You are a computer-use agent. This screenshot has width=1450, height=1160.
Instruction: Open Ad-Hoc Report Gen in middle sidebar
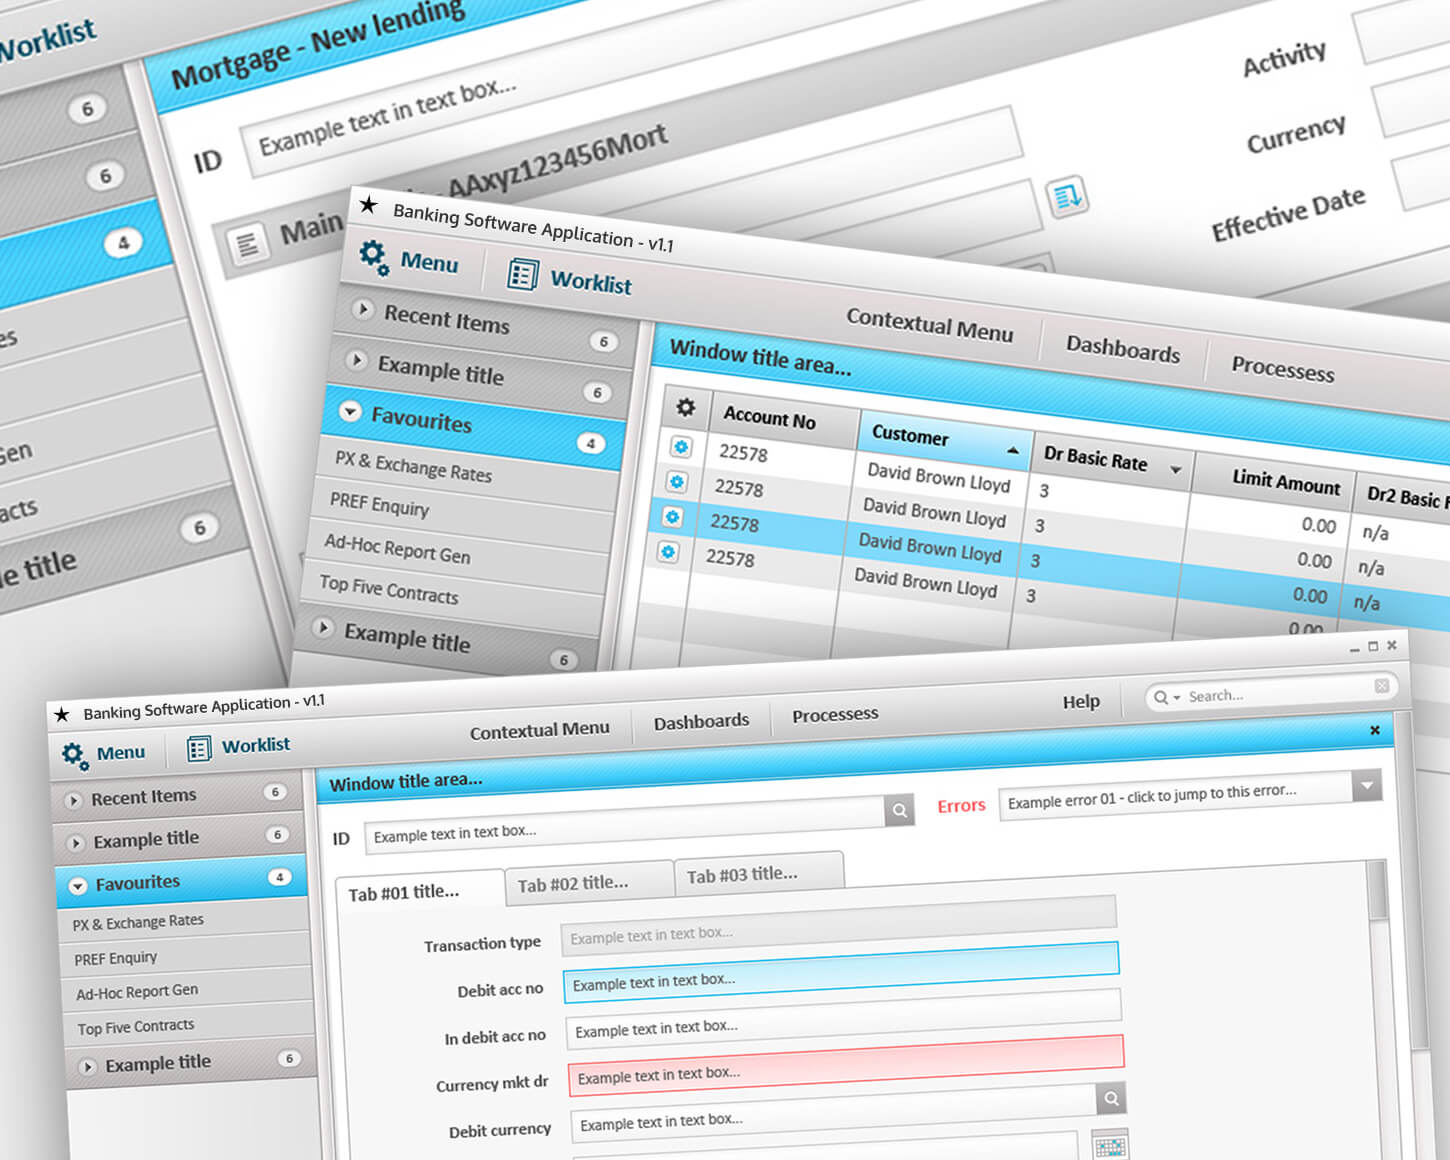coord(397,548)
